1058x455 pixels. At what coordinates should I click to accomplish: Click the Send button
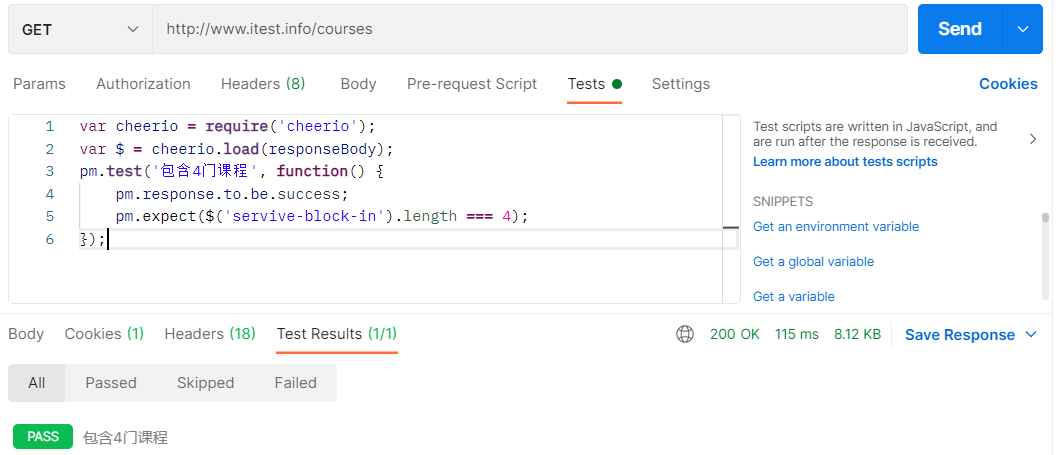pos(959,29)
